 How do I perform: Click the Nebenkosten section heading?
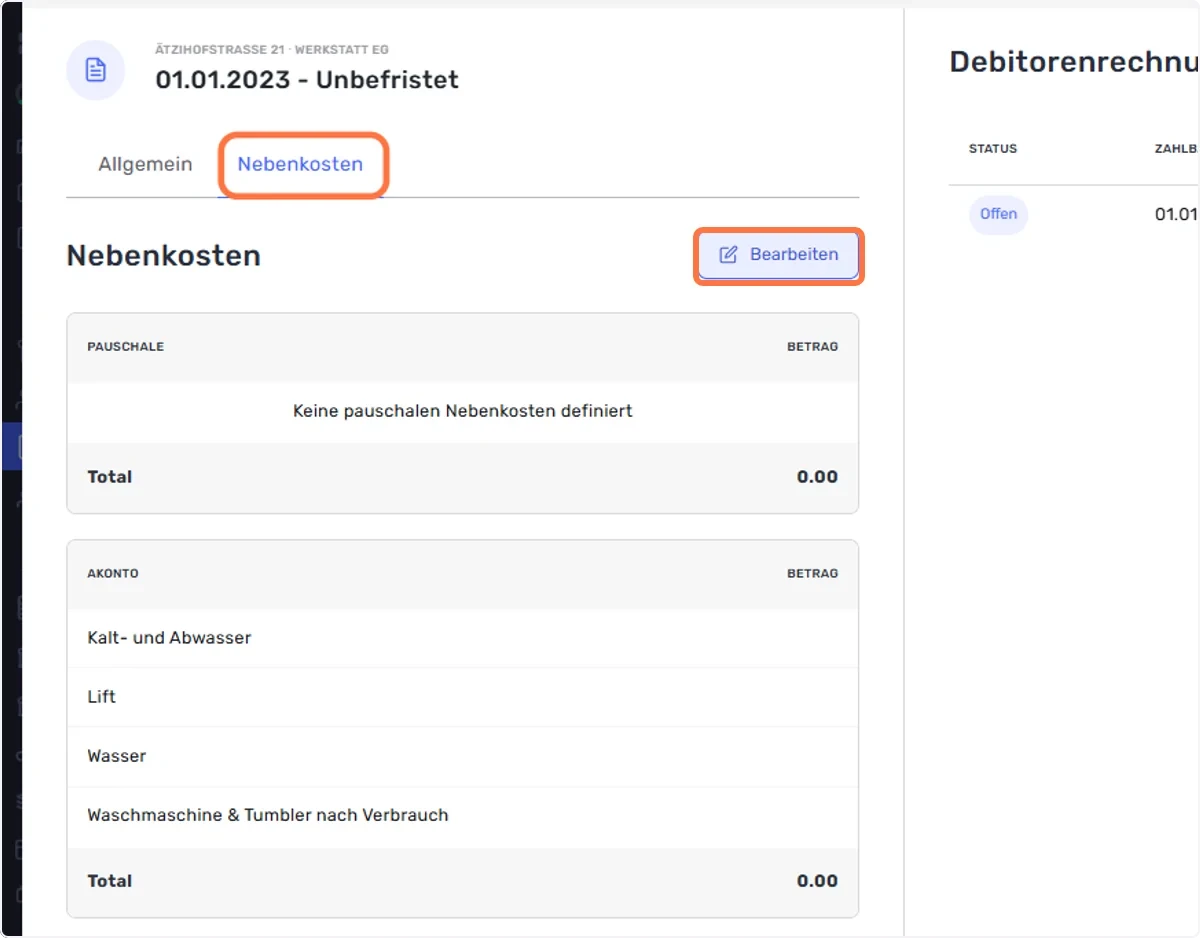pos(163,255)
